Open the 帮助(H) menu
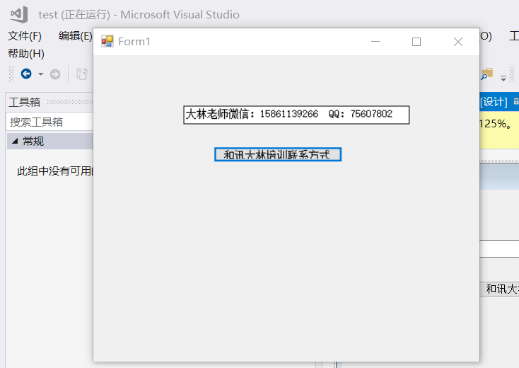519x368 pixels. 26,54
